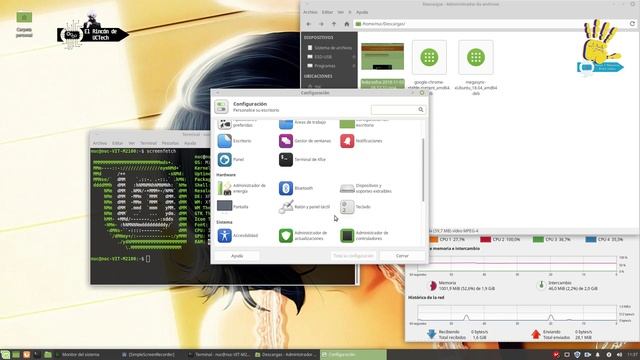This screenshot has width=640, height=360.
Task: Click the Memoria pie chart icon
Action: pyautogui.click(x=432, y=285)
